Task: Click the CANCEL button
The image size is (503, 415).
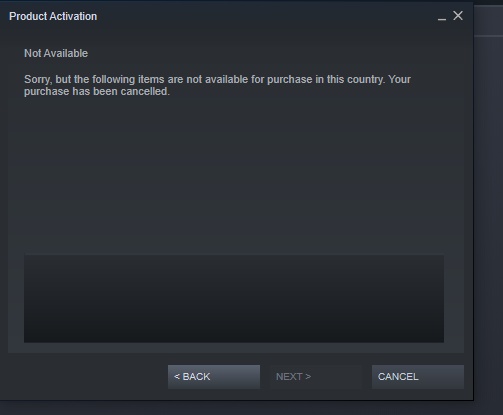Action: click(418, 377)
